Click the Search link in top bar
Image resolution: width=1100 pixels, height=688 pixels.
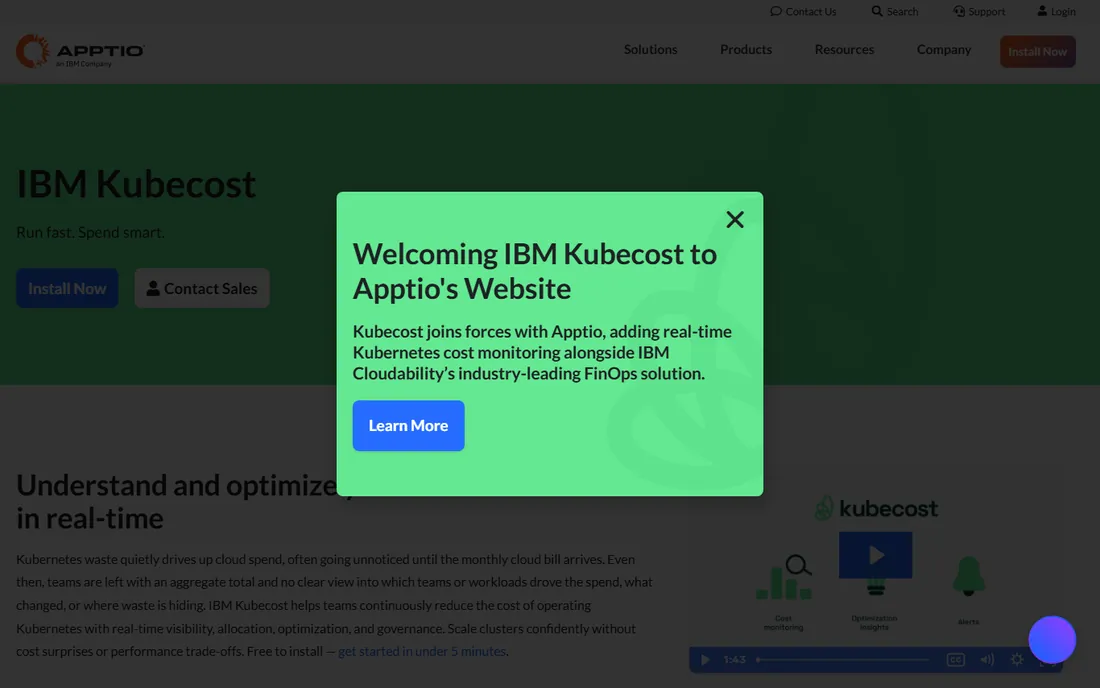pos(894,11)
